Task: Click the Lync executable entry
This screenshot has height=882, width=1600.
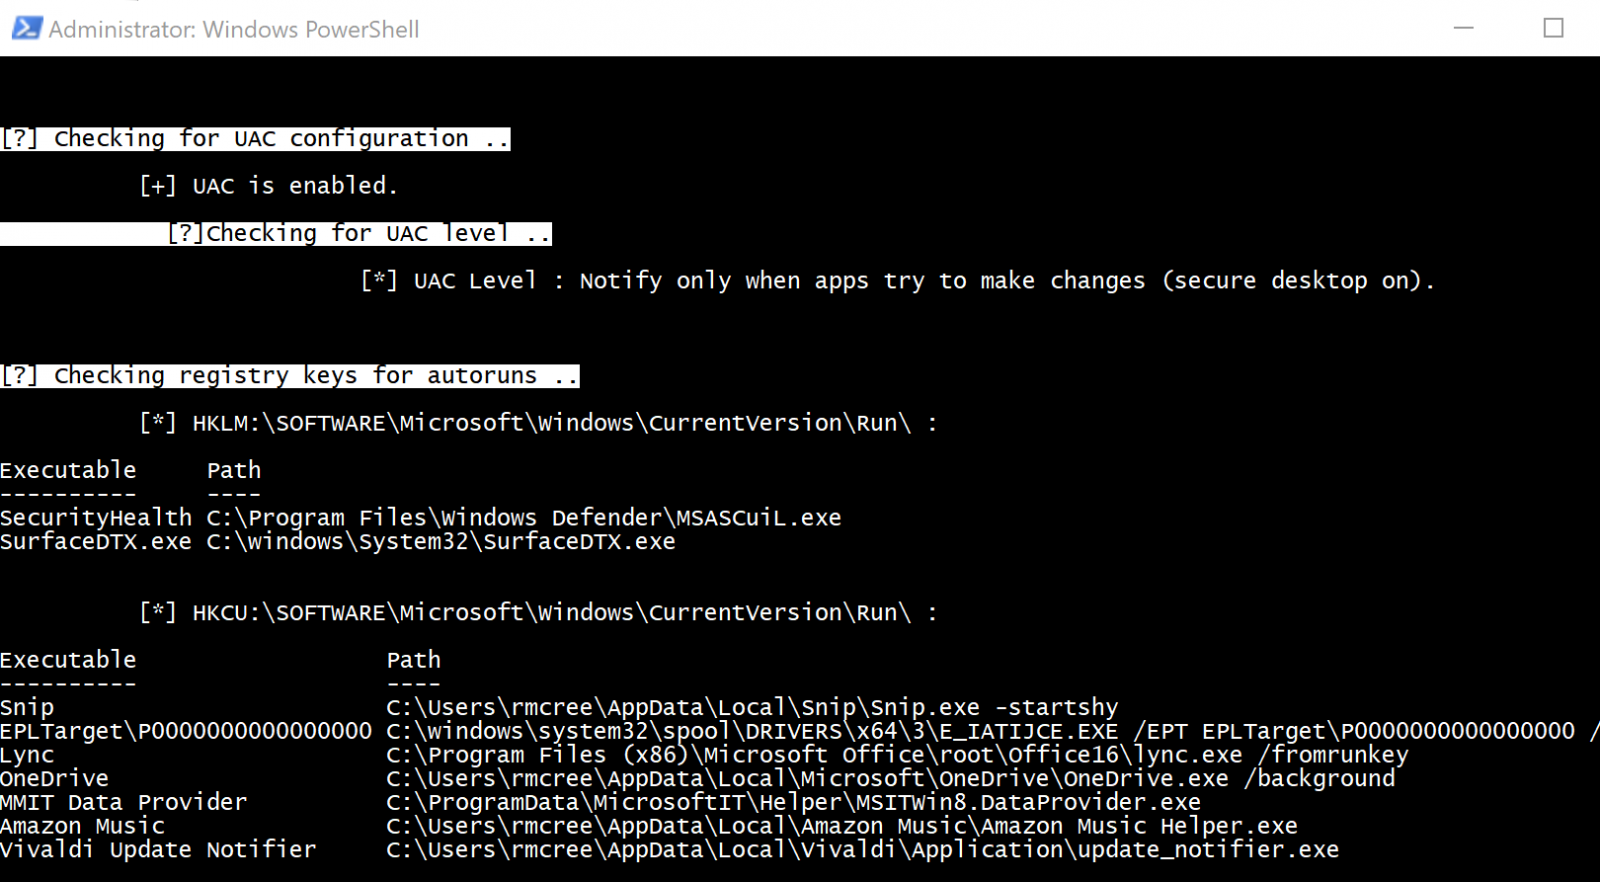Action: 27,755
